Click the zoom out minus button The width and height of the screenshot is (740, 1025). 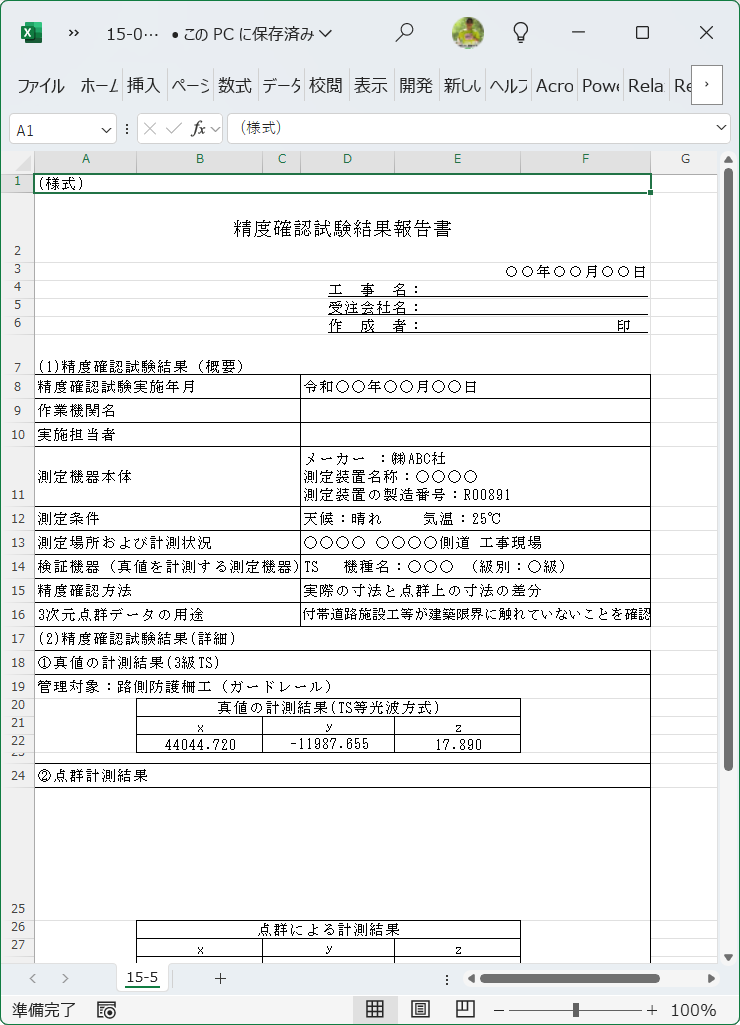pyautogui.click(x=499, y=1010)
